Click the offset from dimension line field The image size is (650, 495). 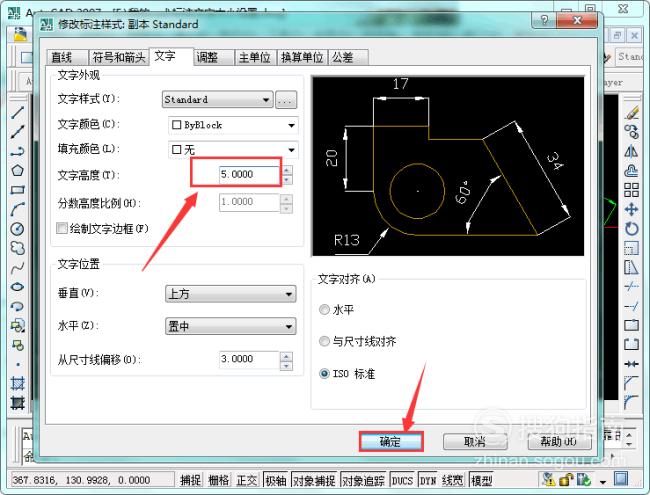250,359
